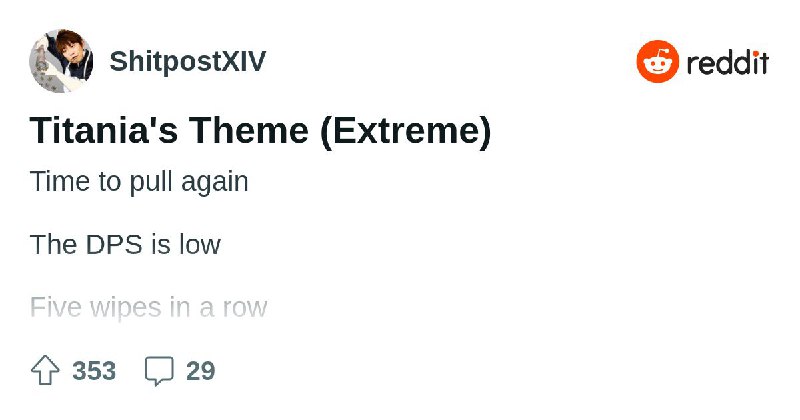Viewport: 800px width, 420px height.
Task: Click the upvote arrow icon
Action: (45, 371)
